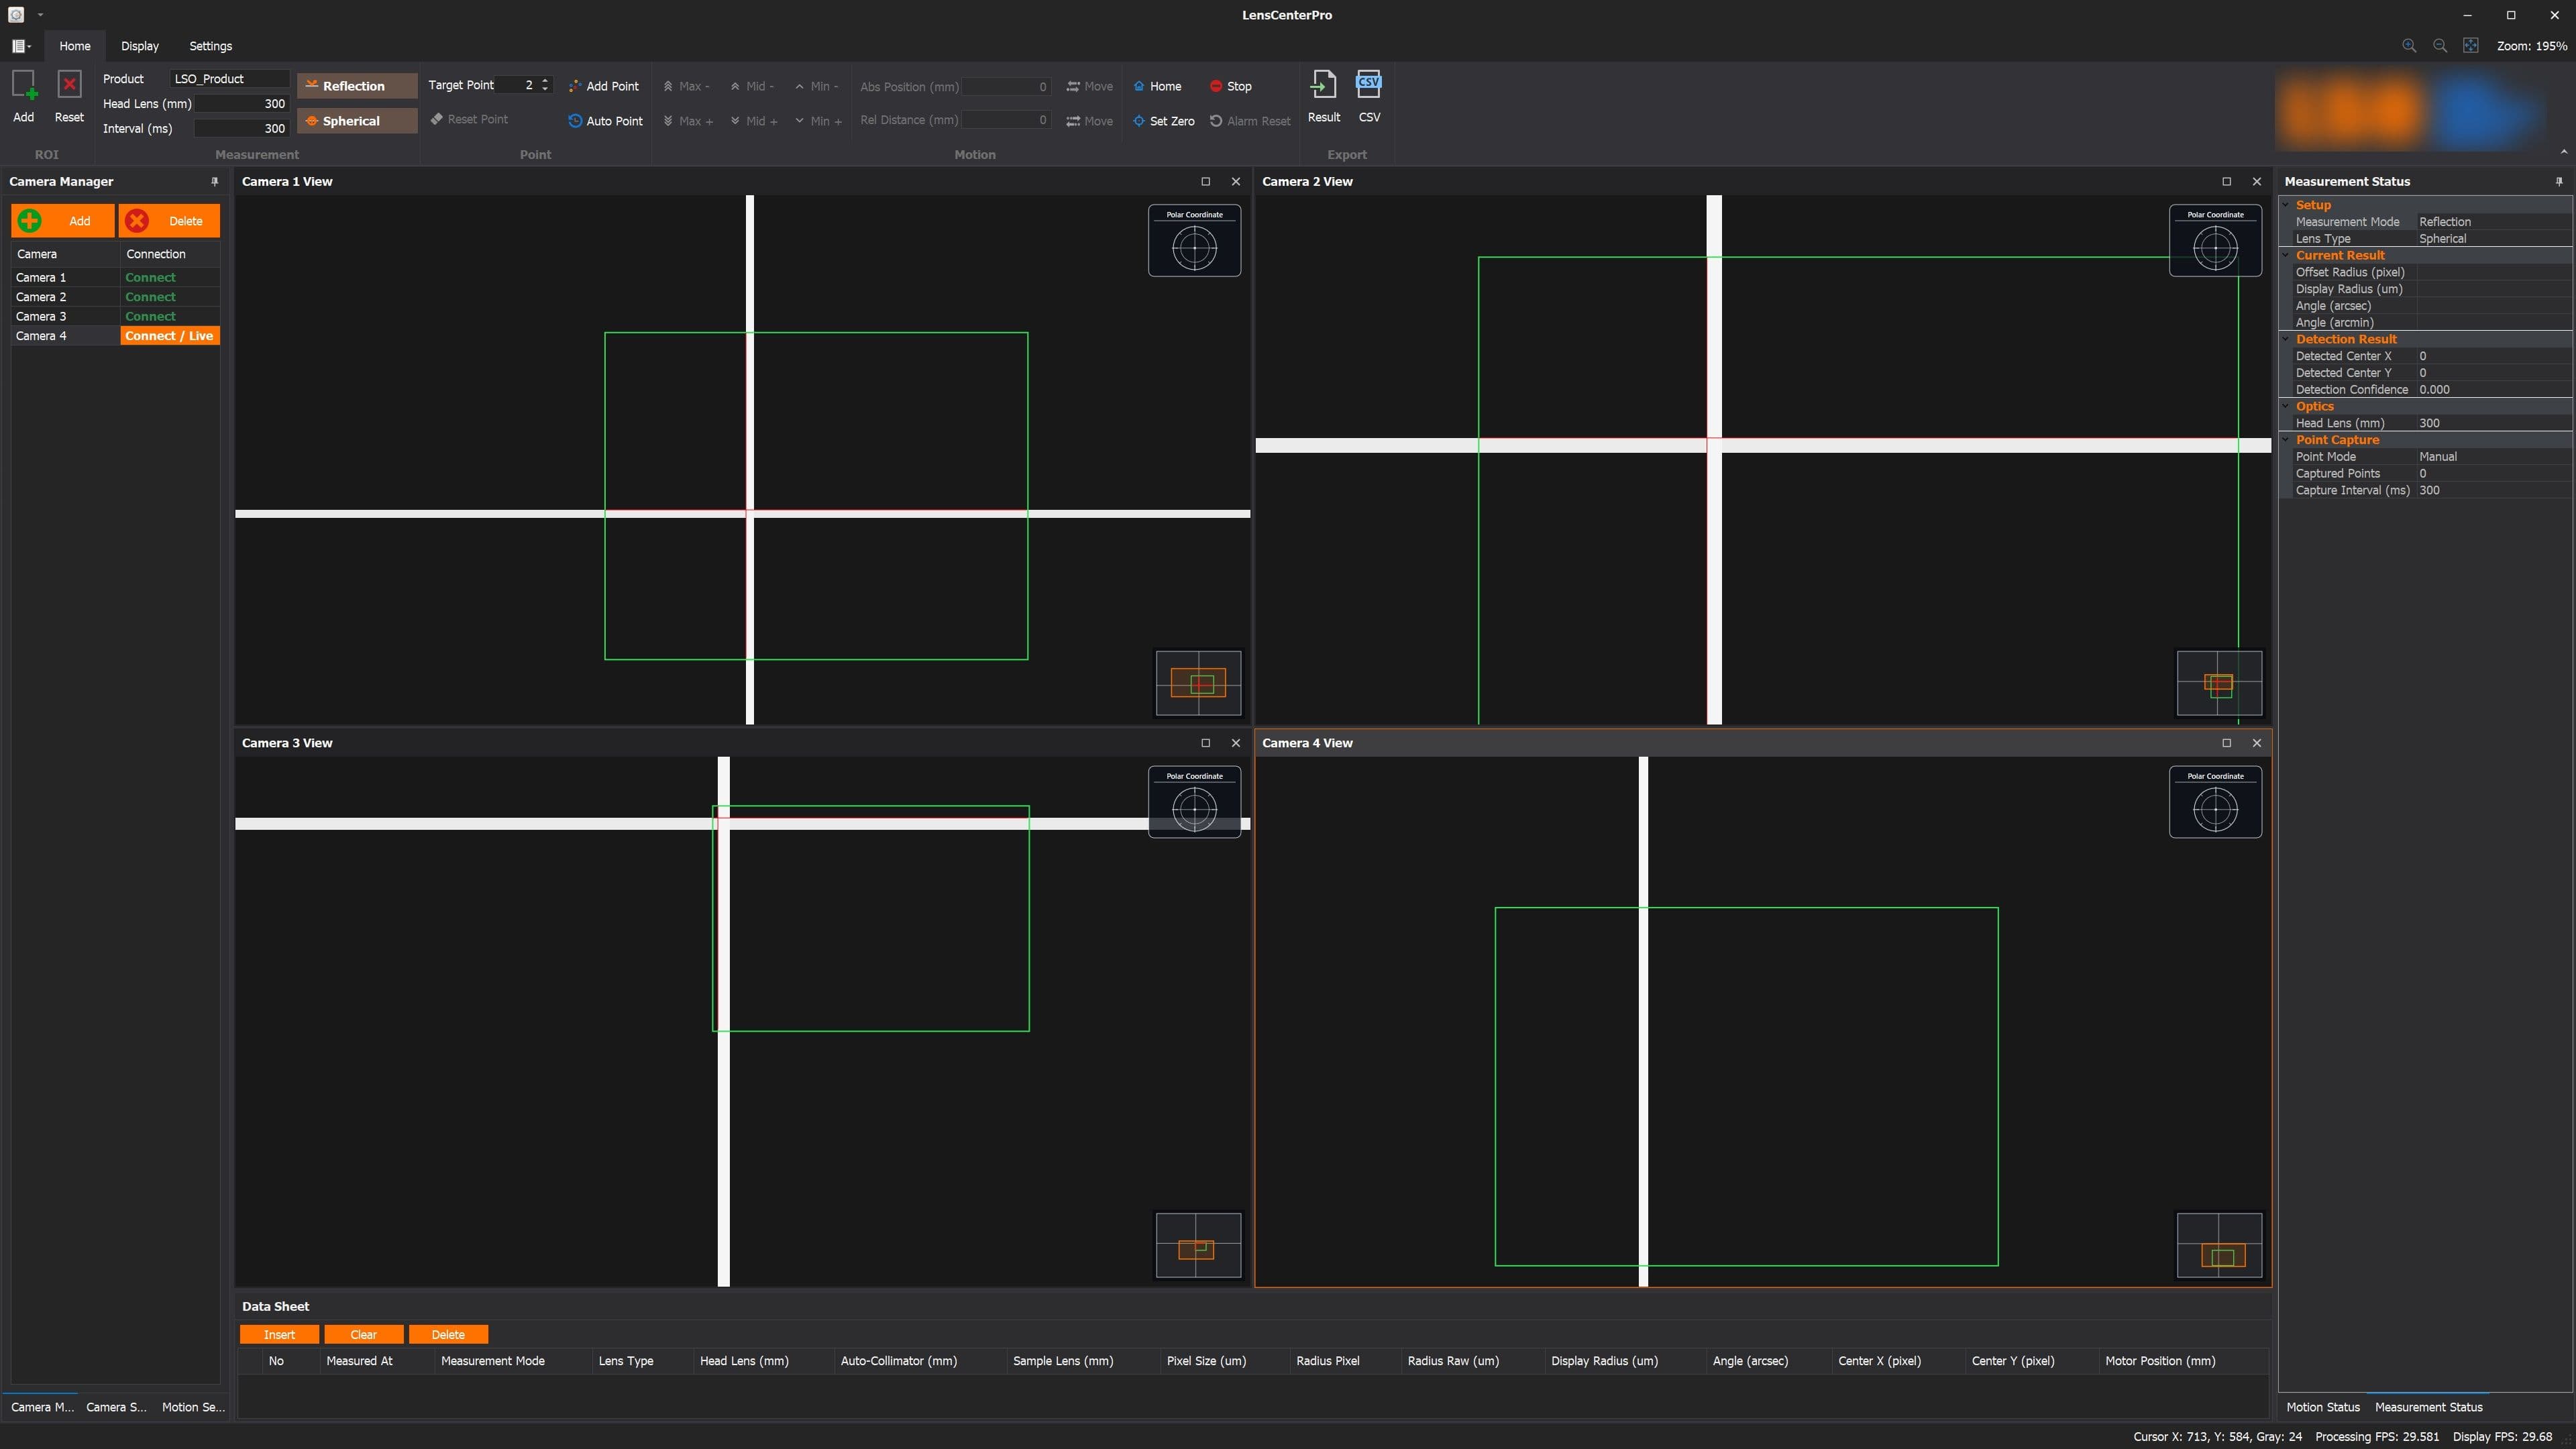Maximize the Camera 1 View panel
This screenshot has width=2576, height=1449.
tap(1205, 181)
